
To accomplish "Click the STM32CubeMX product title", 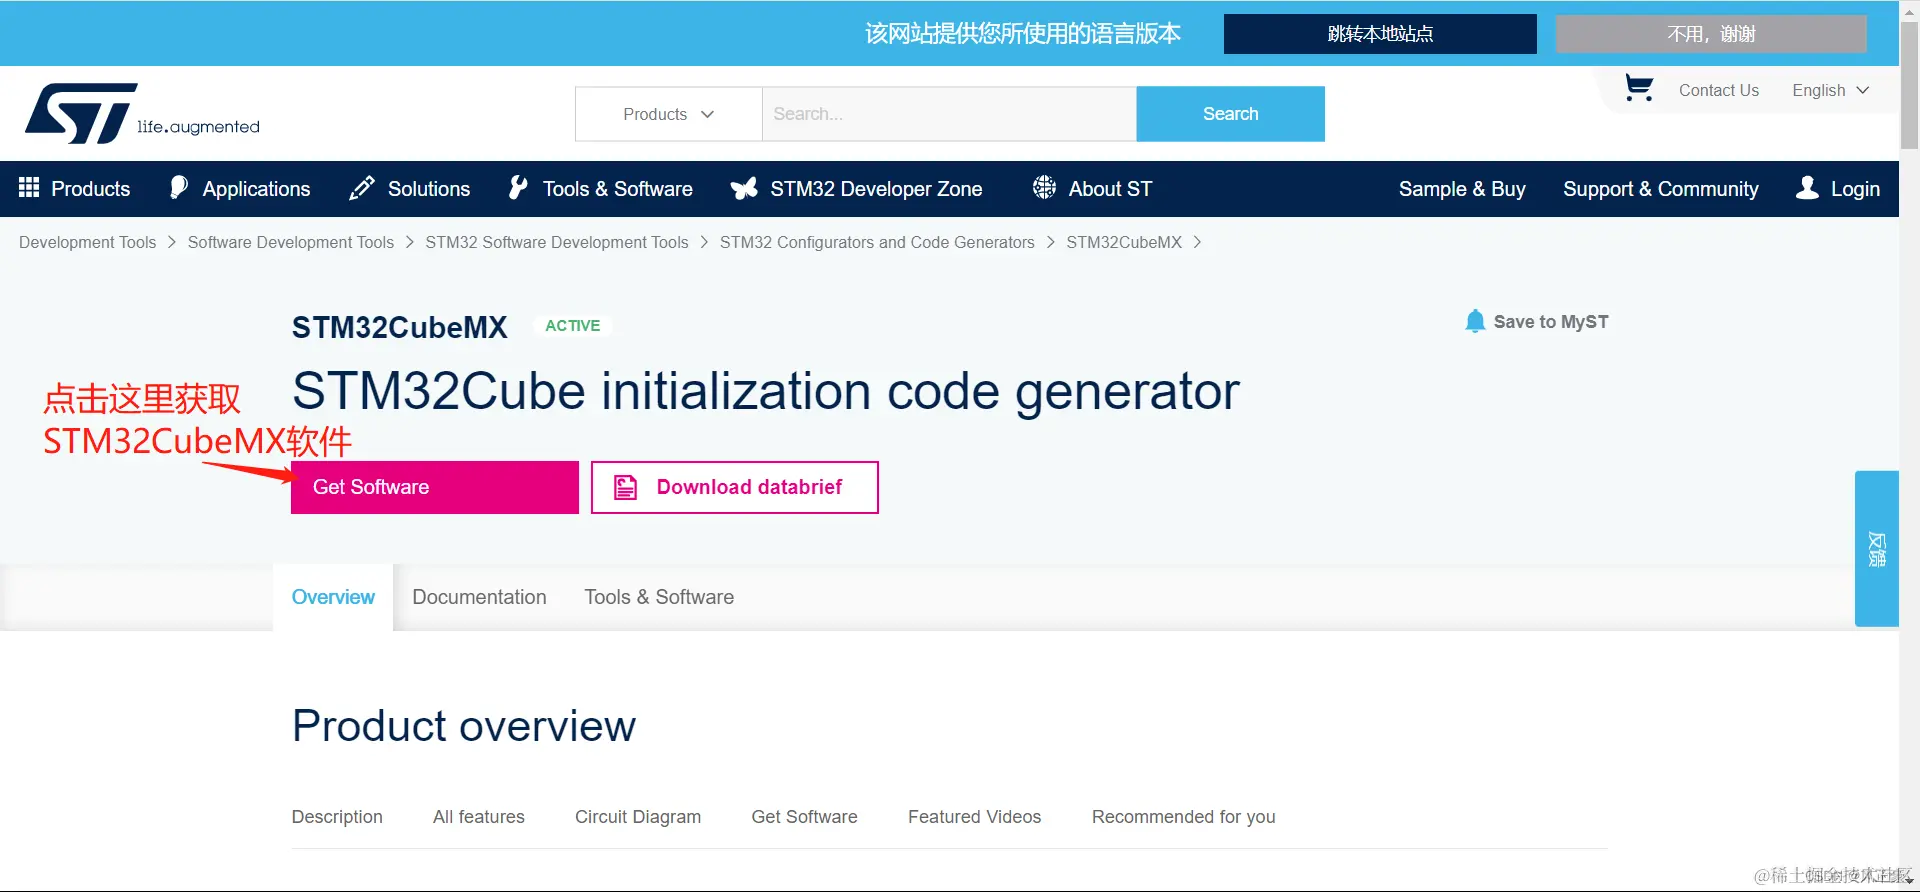I will [x=400, y=327].
